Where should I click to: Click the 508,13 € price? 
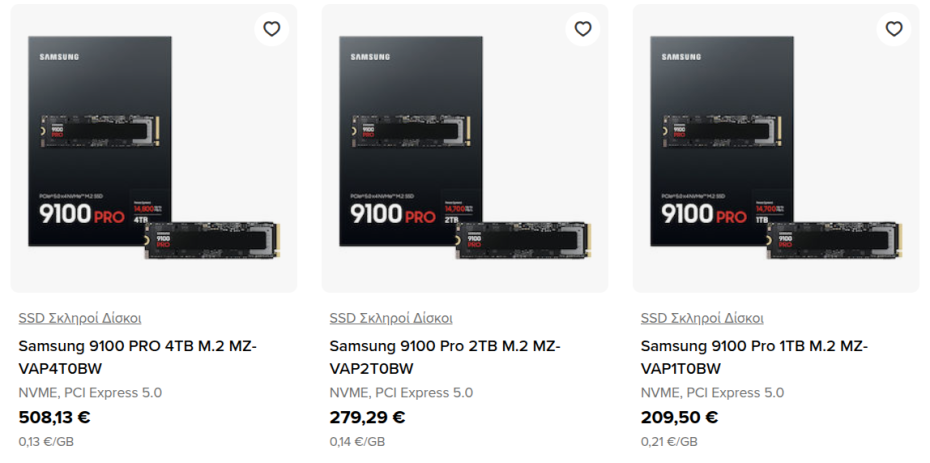(x=55, y=418)
